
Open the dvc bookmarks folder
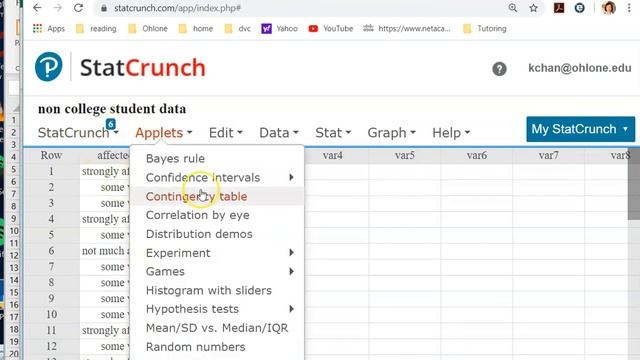[x=238, y=29]
